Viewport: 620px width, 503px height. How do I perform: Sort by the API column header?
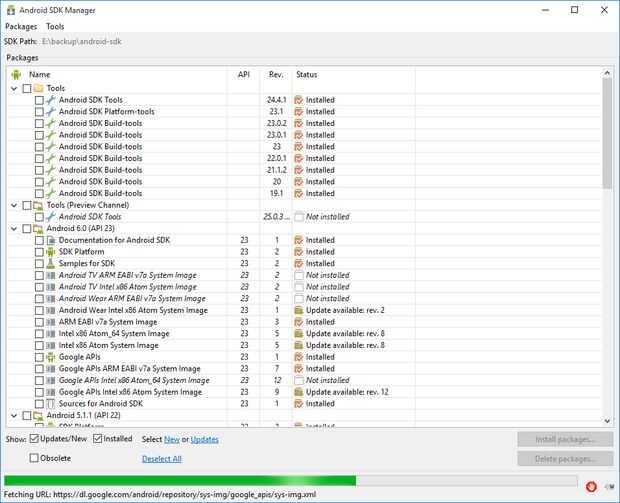[244, 74]
